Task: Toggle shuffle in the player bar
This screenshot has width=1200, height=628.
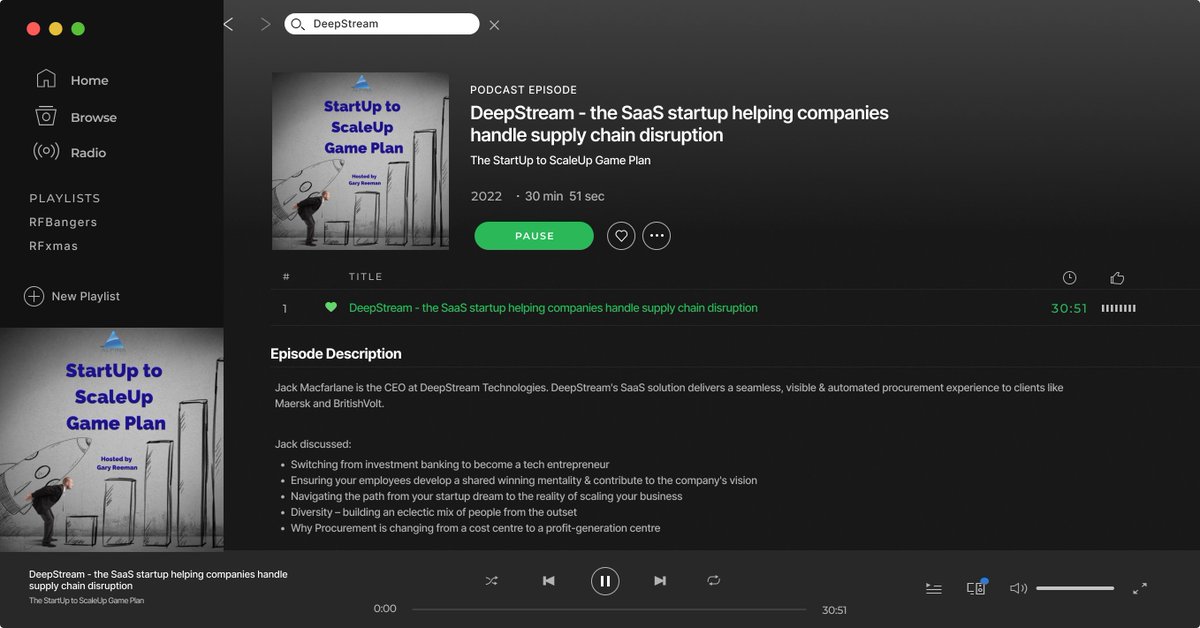Action: click(491, 580)
